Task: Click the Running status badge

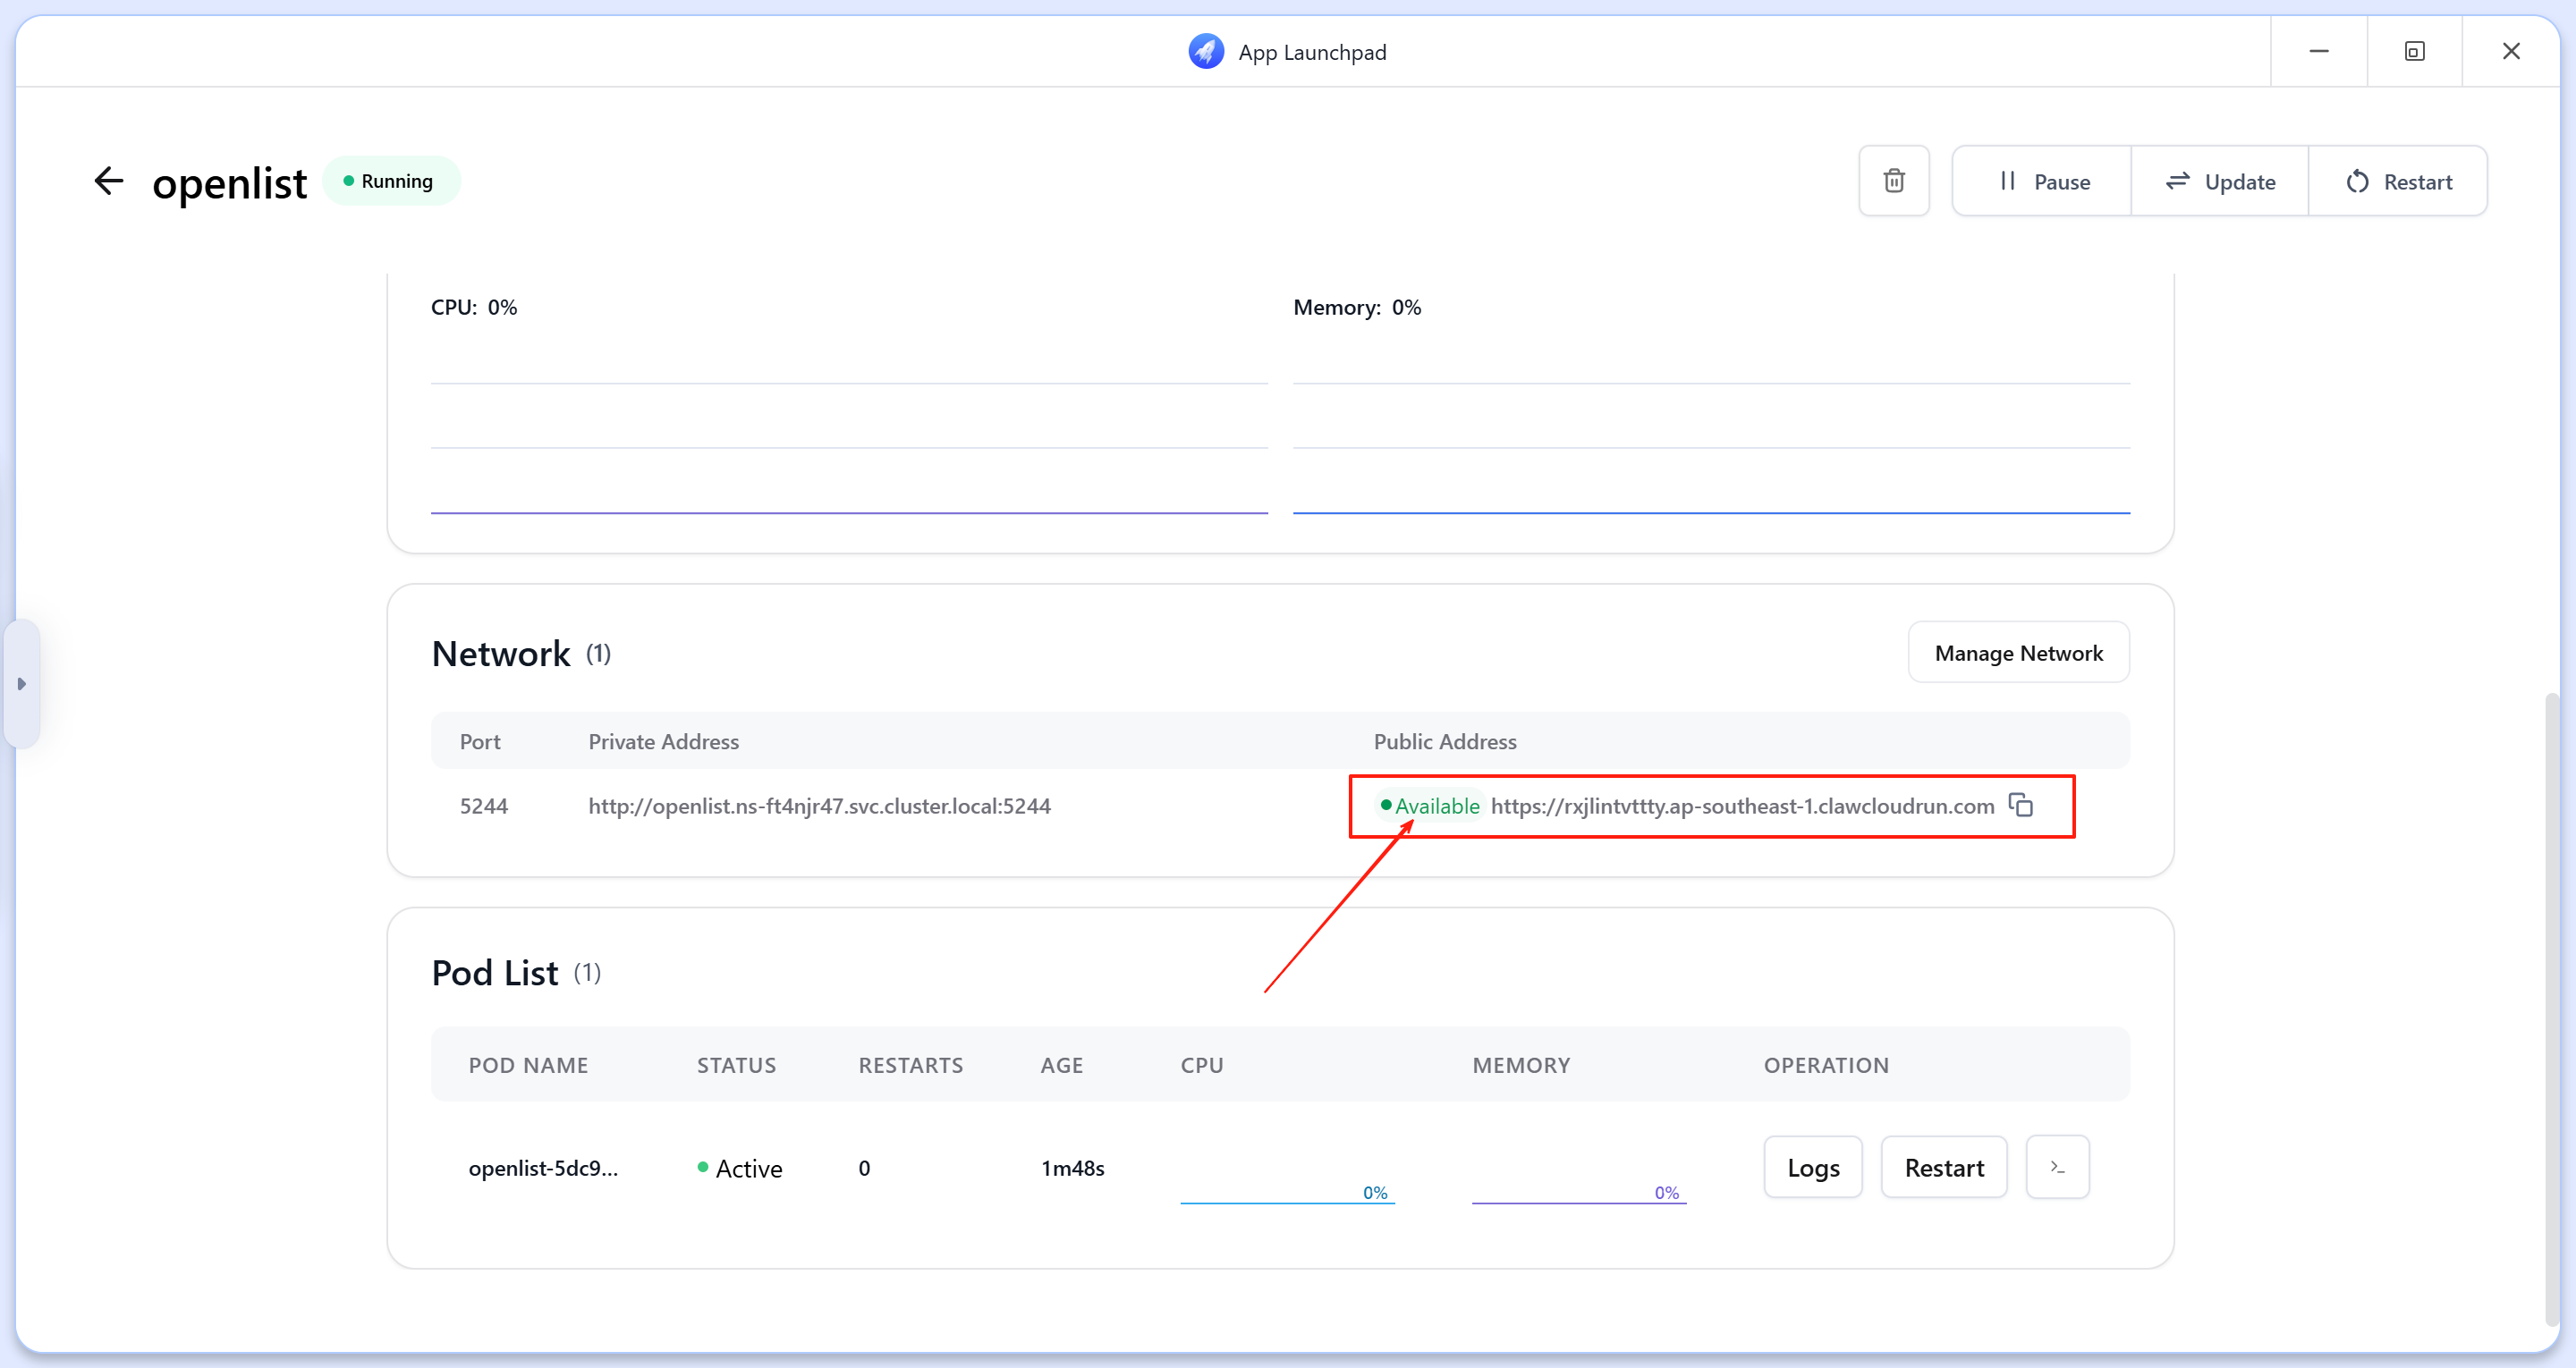Action: 391,181
